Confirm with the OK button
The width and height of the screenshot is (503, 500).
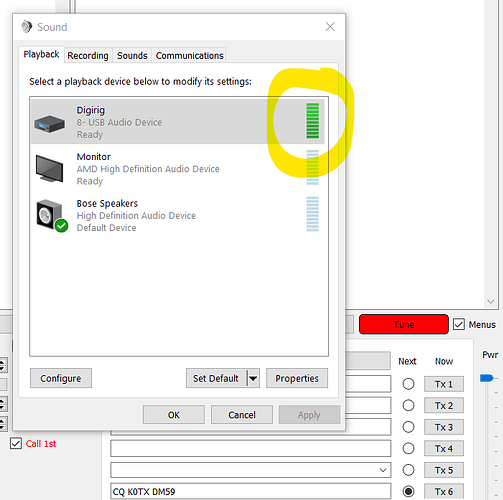pos(174,415)
